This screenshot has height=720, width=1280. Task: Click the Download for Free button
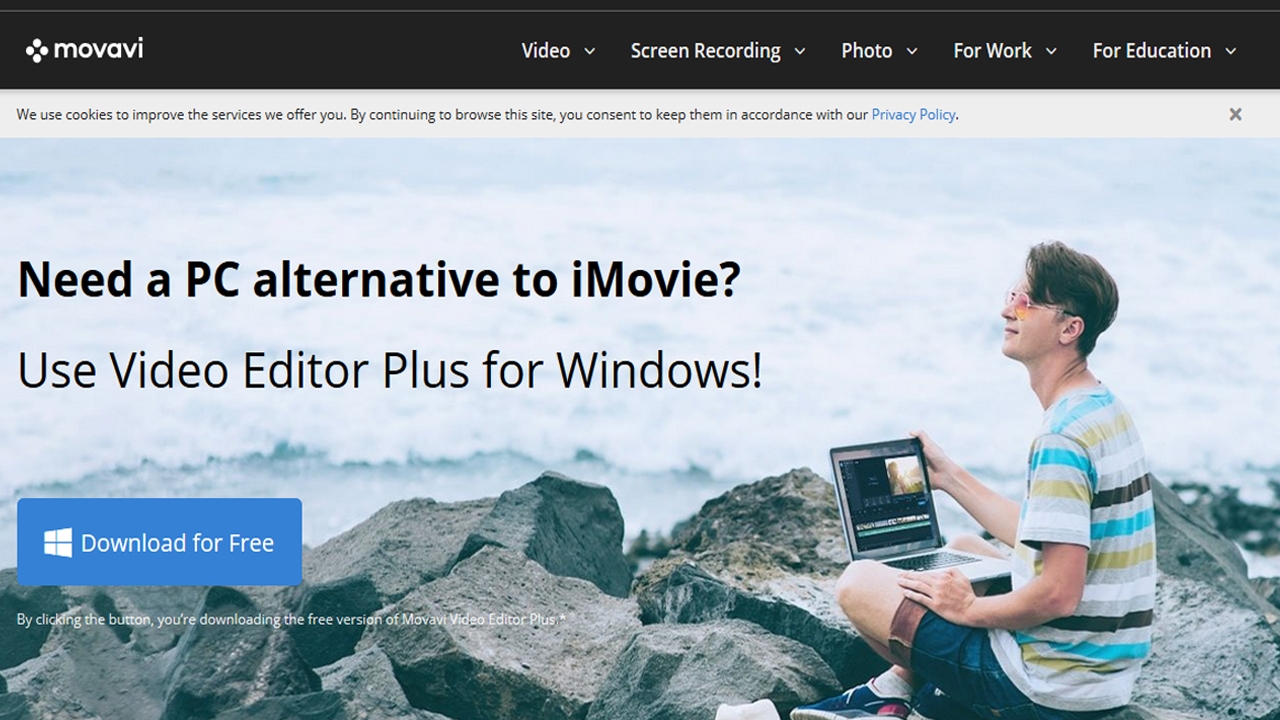coord(159,542)
